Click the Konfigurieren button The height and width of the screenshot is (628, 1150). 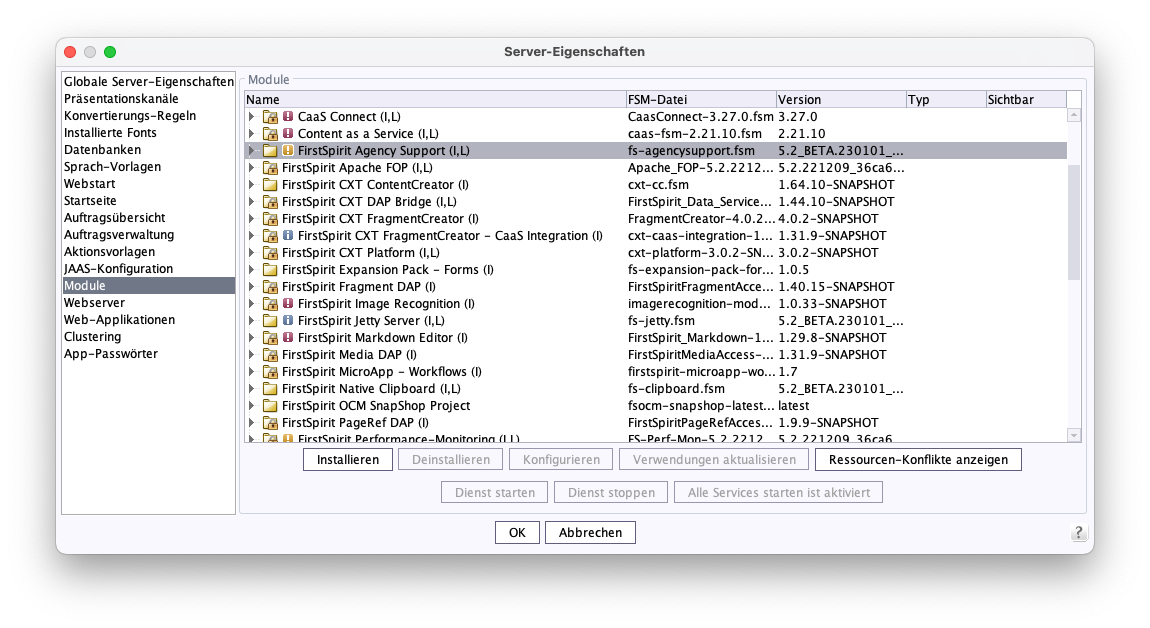coord(561,459)
